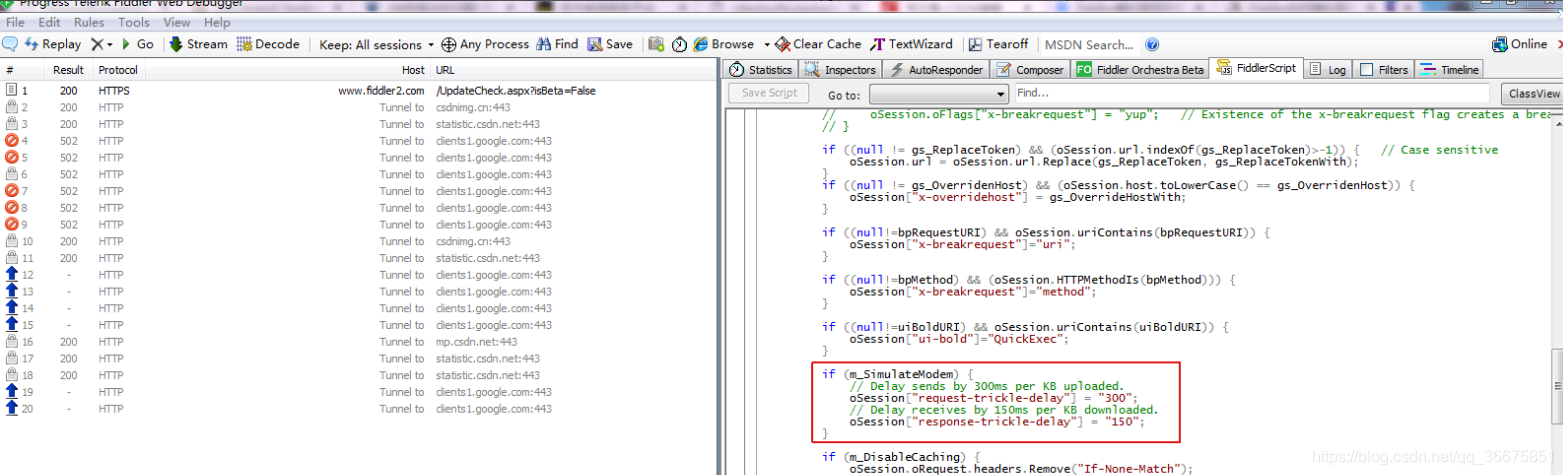Select session 1 www.fiddler2.com row
Image resolution: width=1563 pixels, height=475 pixels.
[x=358, y=90]
